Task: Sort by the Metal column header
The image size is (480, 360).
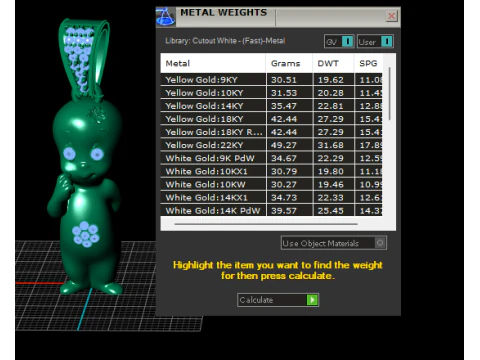Action: click(x=213, y=63)
